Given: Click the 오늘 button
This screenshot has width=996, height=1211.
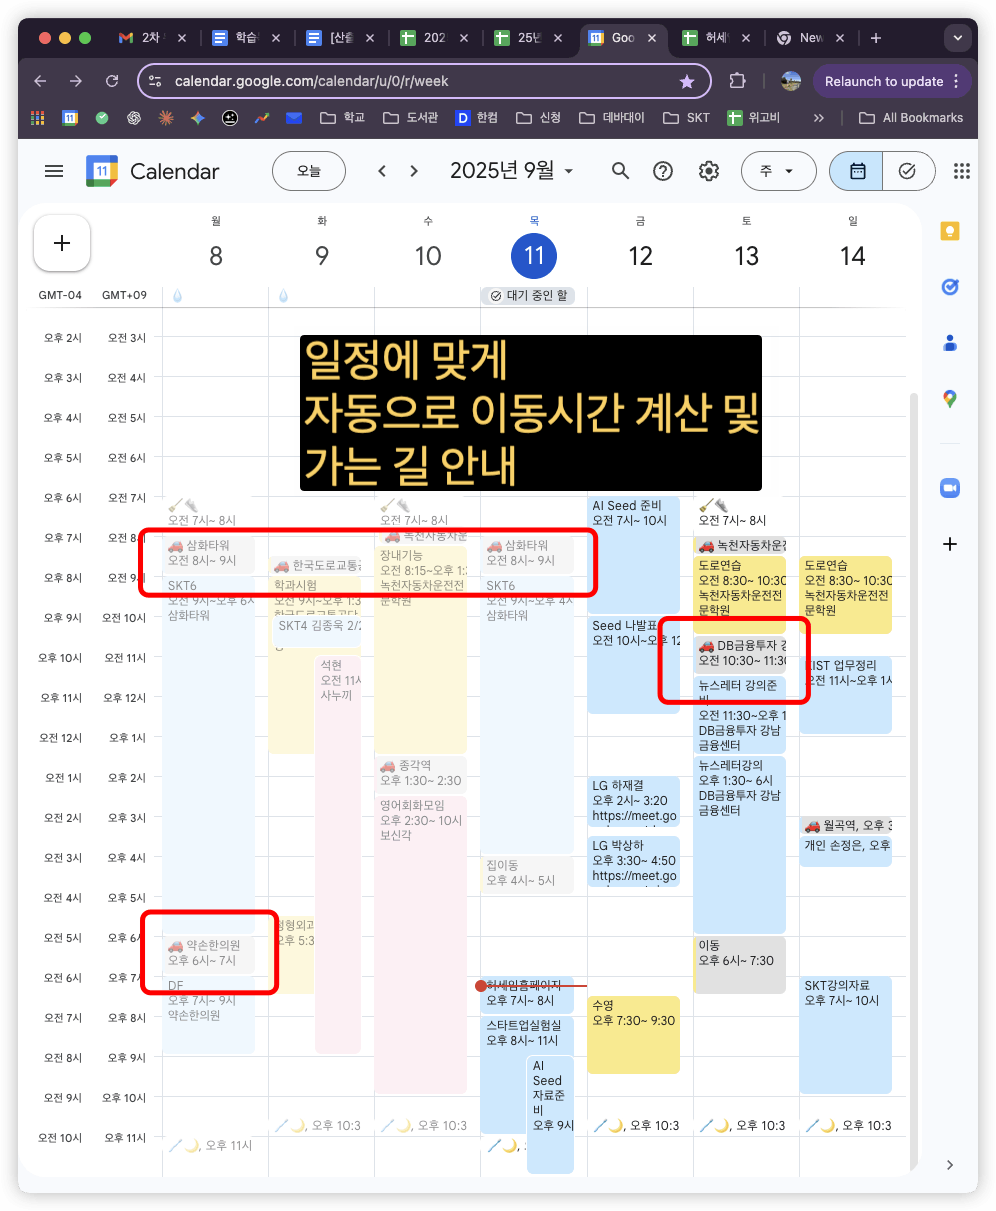Looking at the screenshot, I should click(309, 171).
